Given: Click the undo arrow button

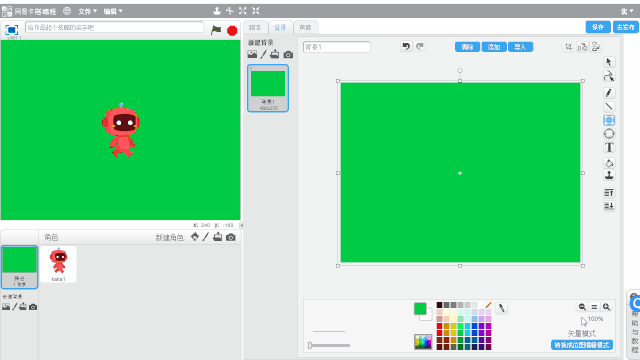Looking at the screenshot, I should coord(406,47).
